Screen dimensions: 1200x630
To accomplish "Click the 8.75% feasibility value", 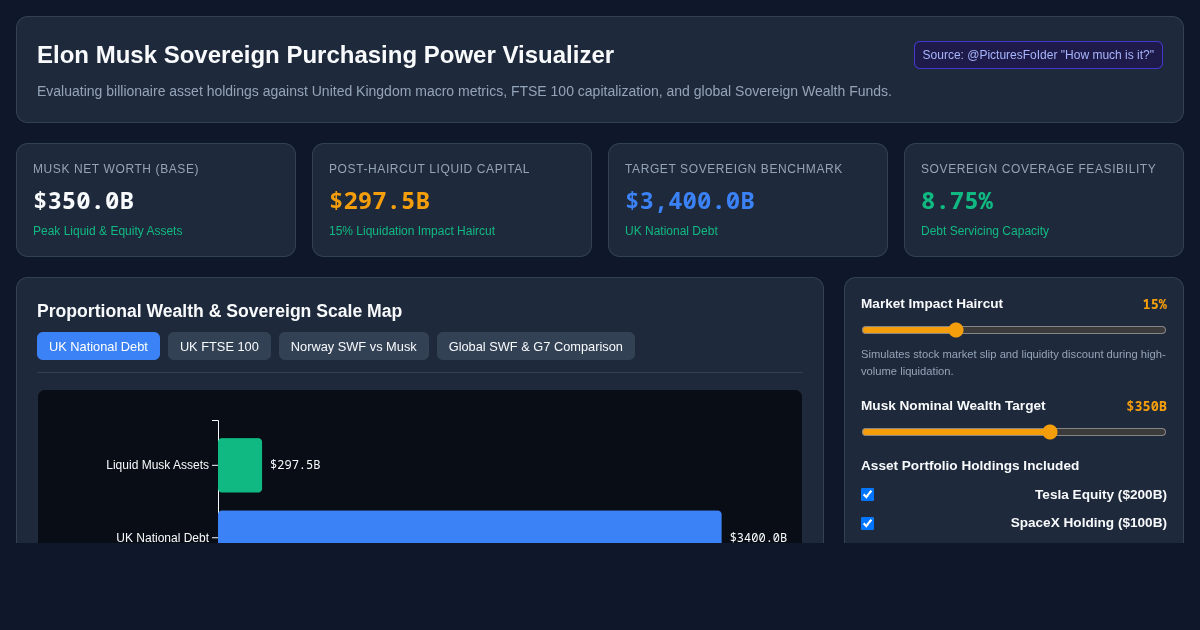I will [957, 201].
